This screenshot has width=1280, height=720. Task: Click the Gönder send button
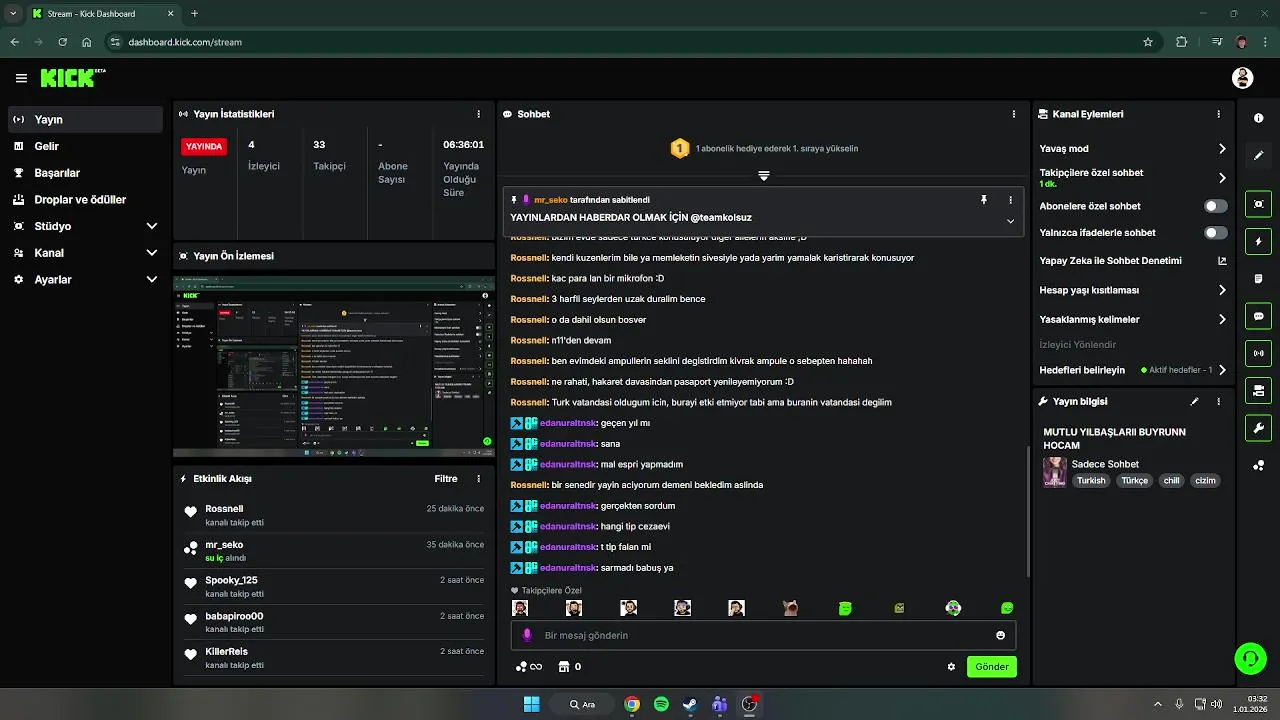coord(992,667)
